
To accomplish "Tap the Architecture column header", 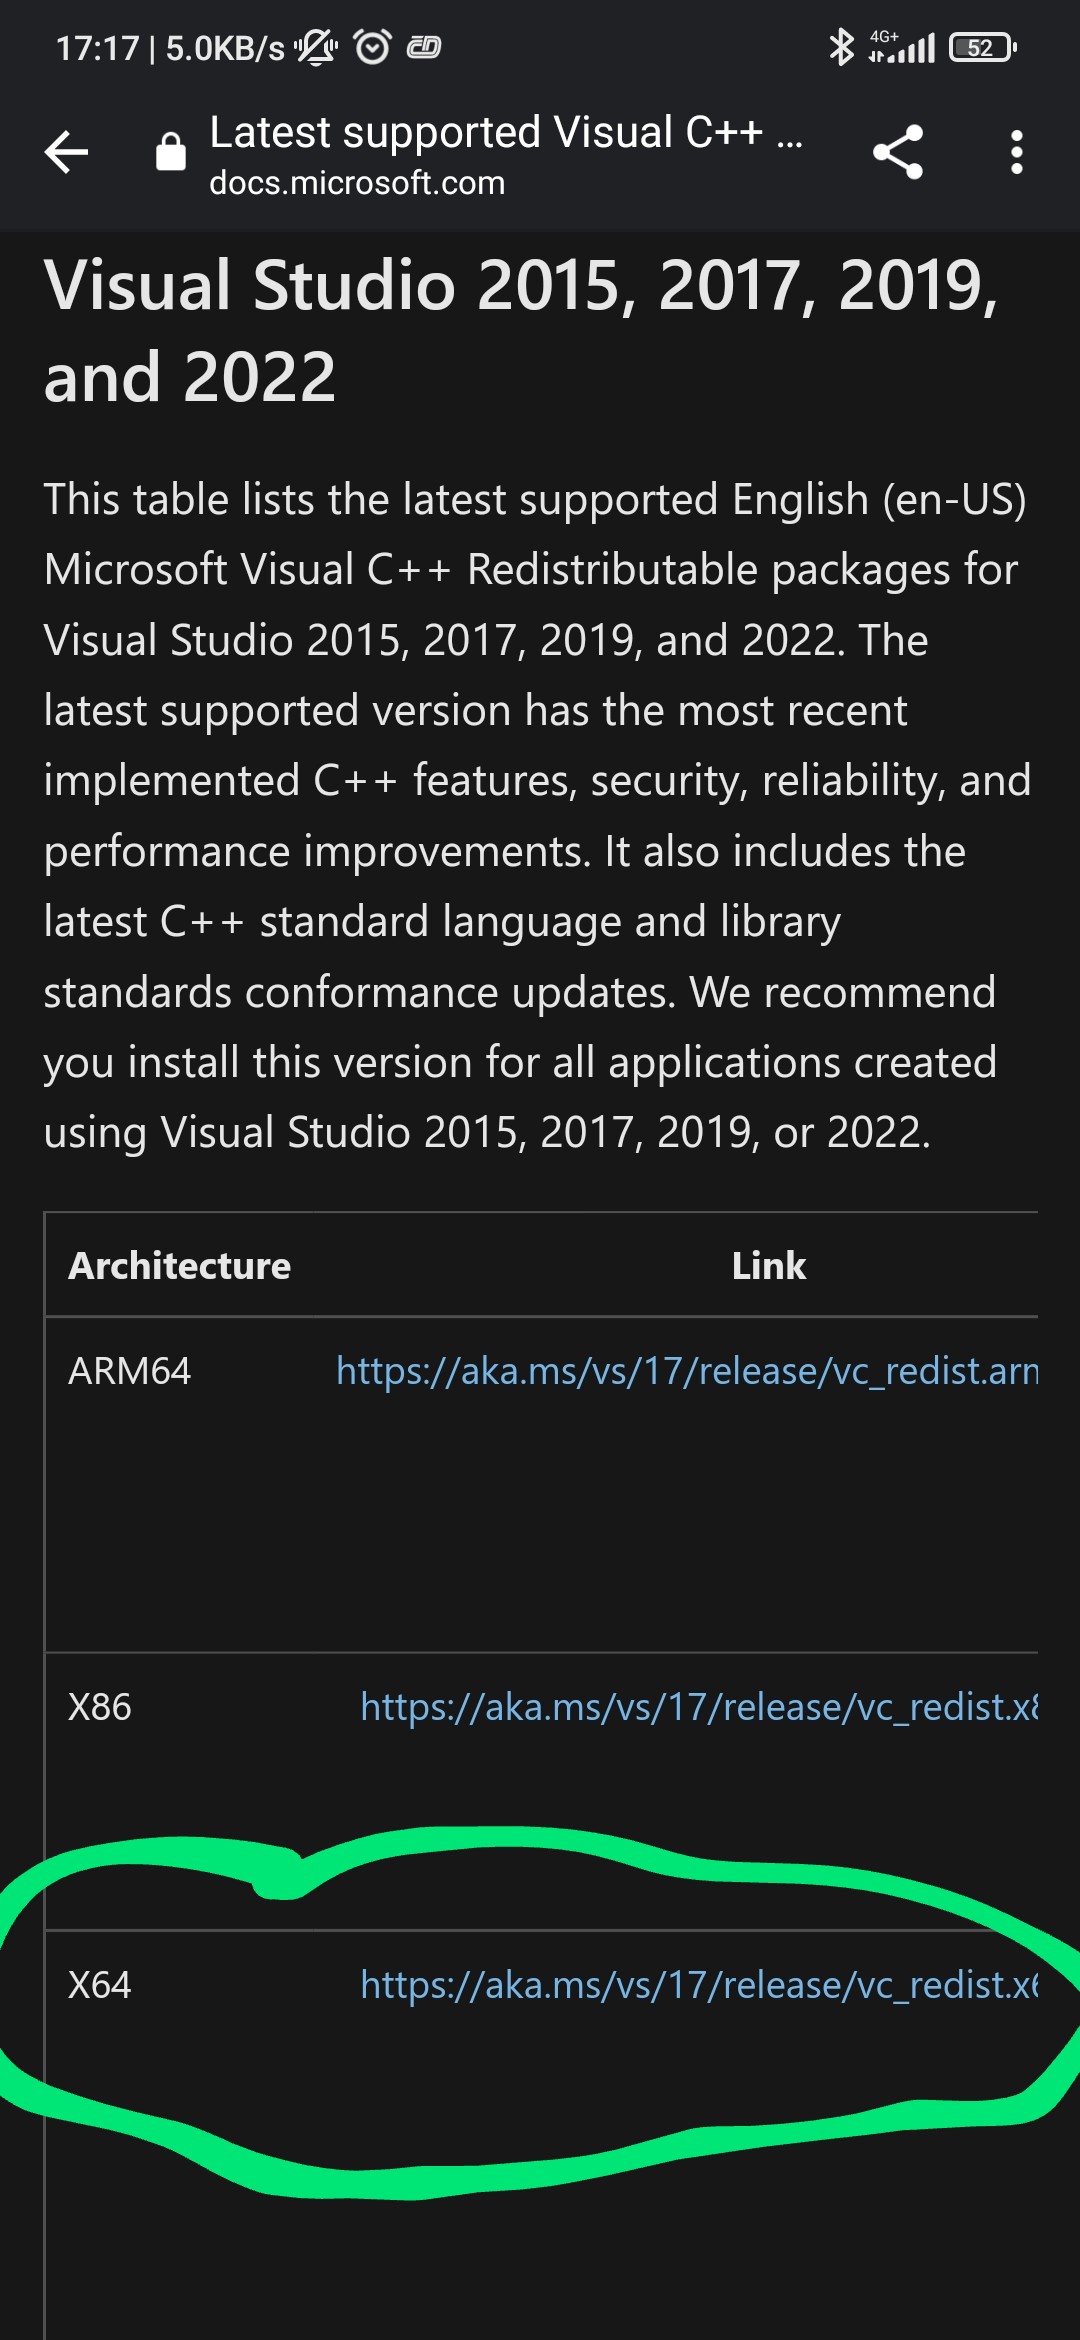I will [180, 1266].
